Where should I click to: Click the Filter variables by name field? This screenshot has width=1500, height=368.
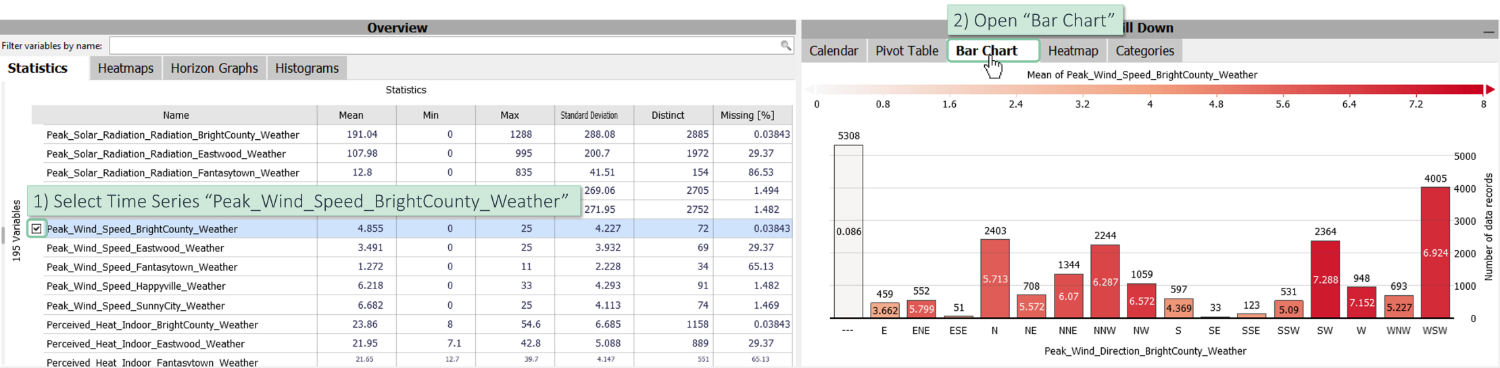[x=451, y=46]
